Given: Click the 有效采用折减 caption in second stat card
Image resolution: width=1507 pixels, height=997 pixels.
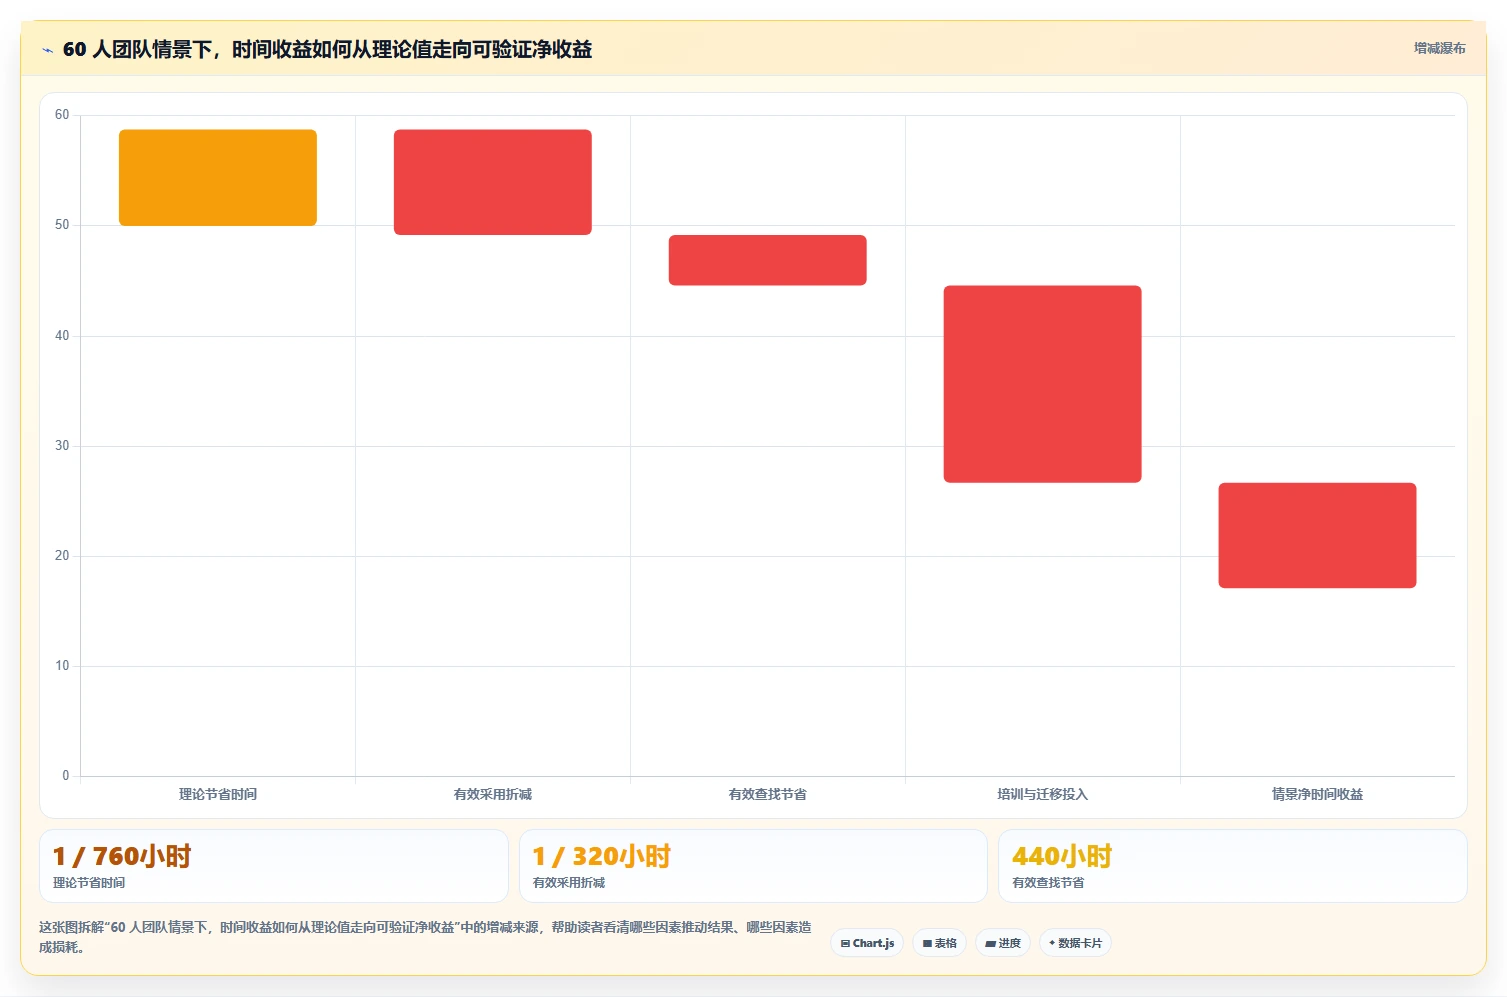Looking at the screenshot, I should click(x=569, y=883).
